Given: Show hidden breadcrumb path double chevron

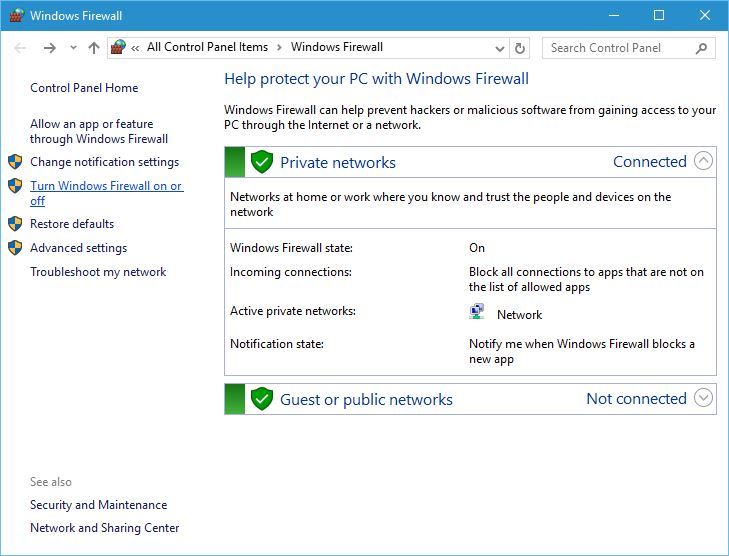Looking at the screenshot, I should (135, 48).
